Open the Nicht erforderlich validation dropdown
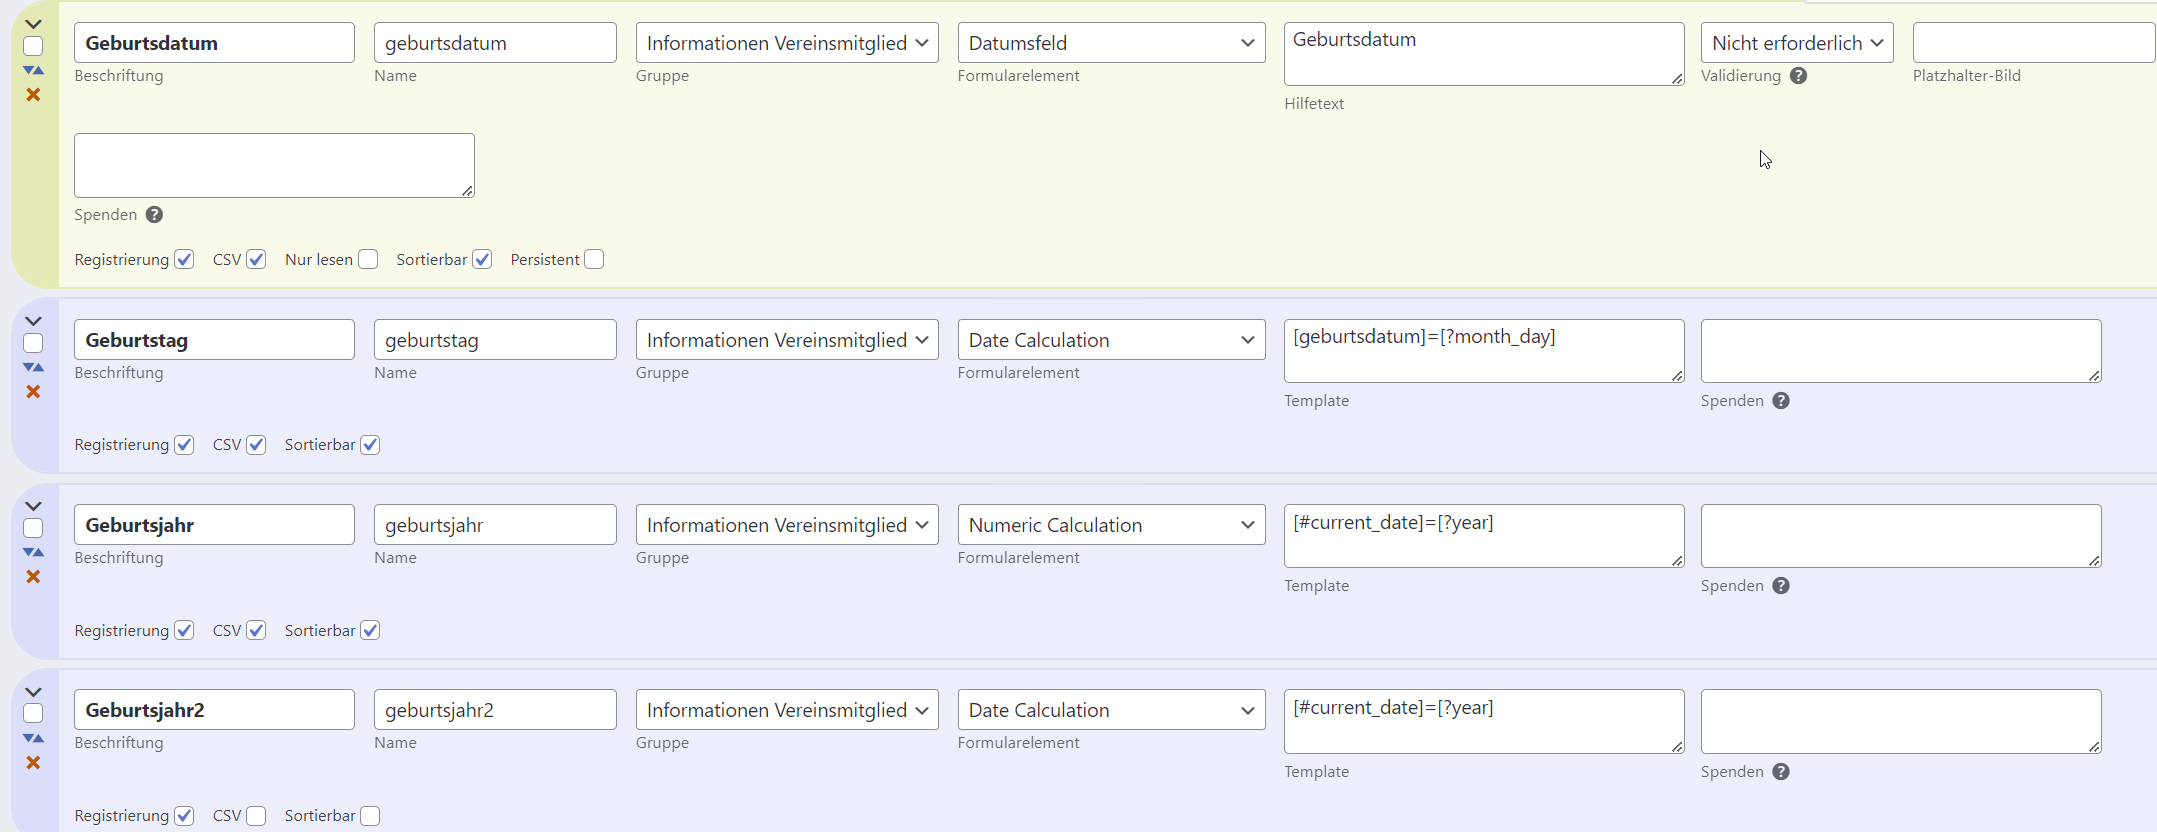Viewport: 2157px width, 832px height. click(x=1797, y=43)
